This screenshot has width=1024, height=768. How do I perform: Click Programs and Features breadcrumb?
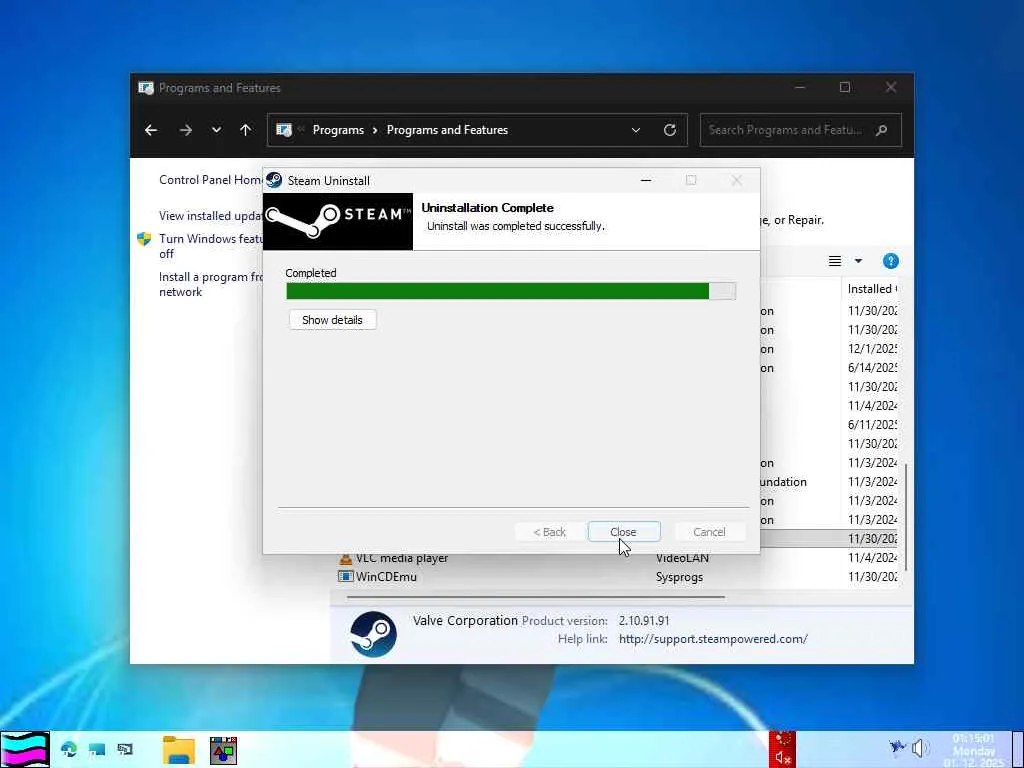point(447,130)
